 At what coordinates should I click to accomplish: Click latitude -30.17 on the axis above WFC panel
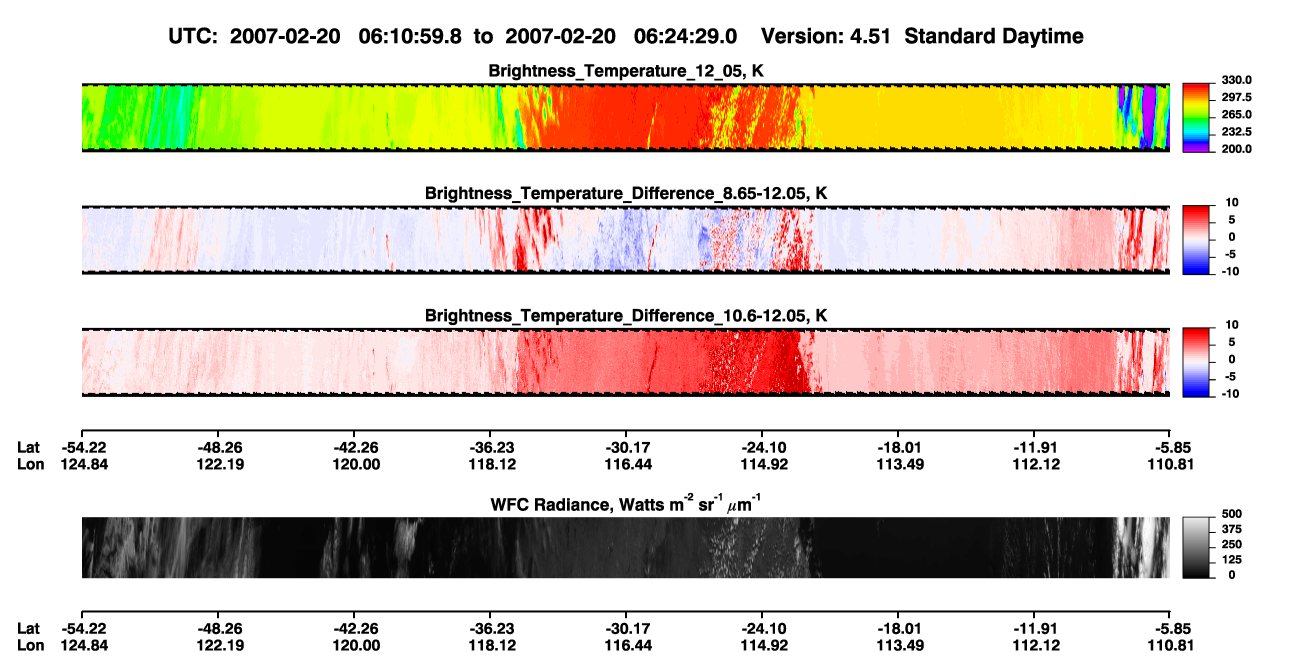click(626, 448)
